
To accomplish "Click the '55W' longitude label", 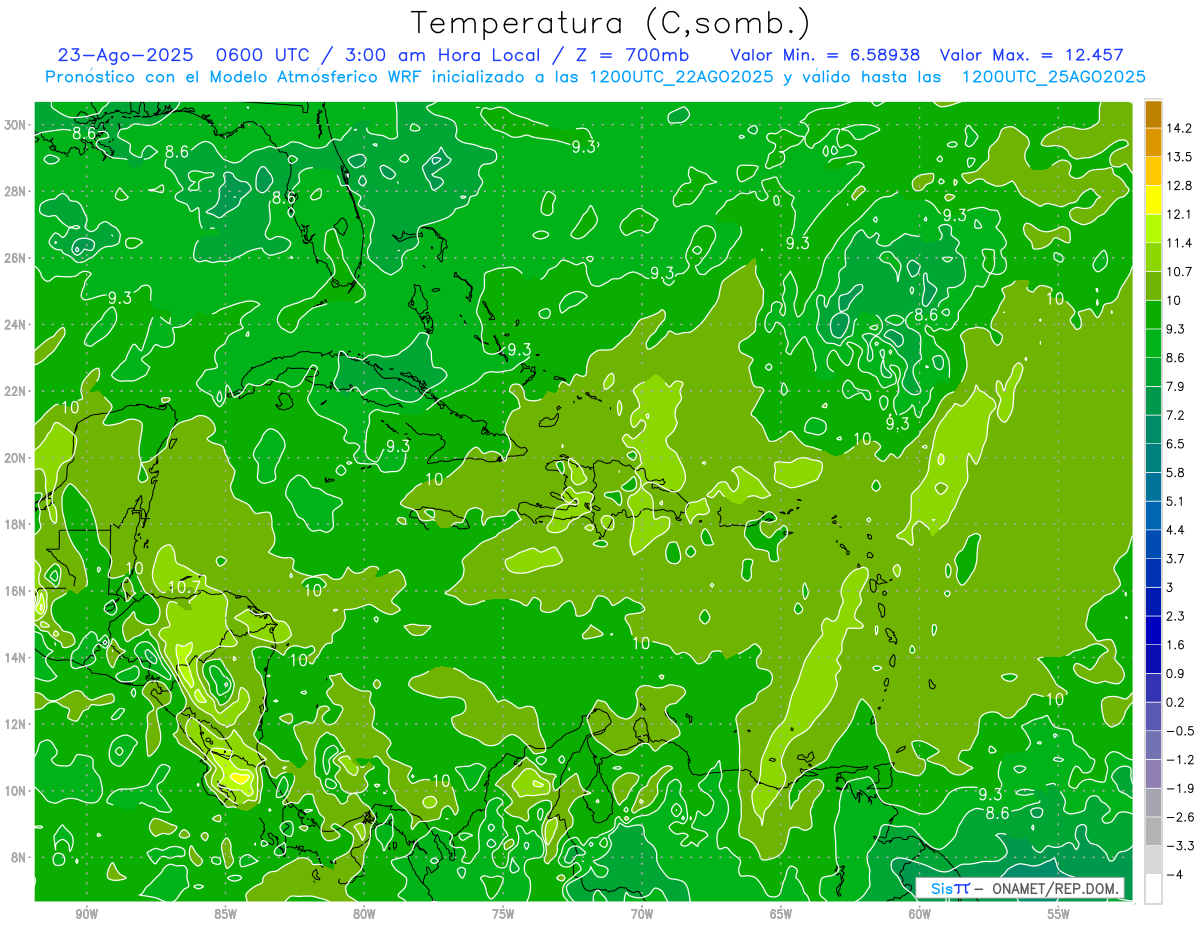I will tap(1058, 915).
